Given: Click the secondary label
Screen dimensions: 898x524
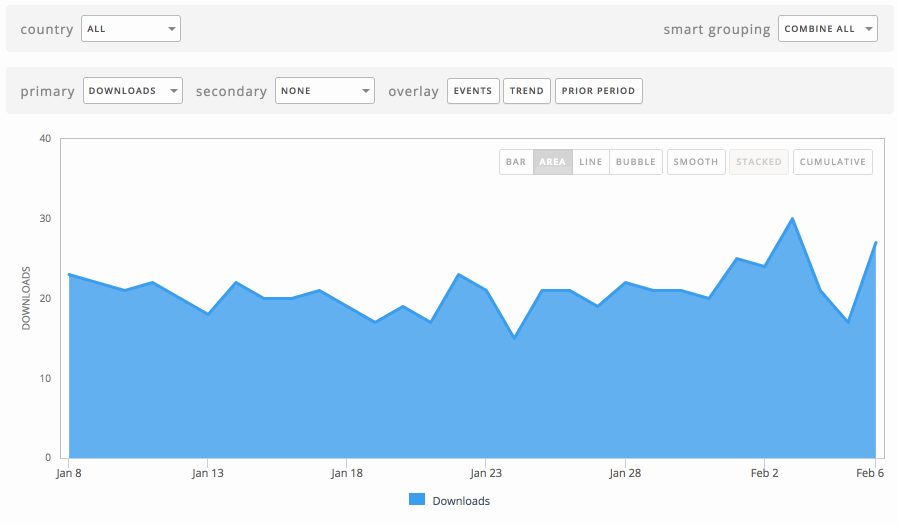Looking at the screenshot, I should pos(231,92).
